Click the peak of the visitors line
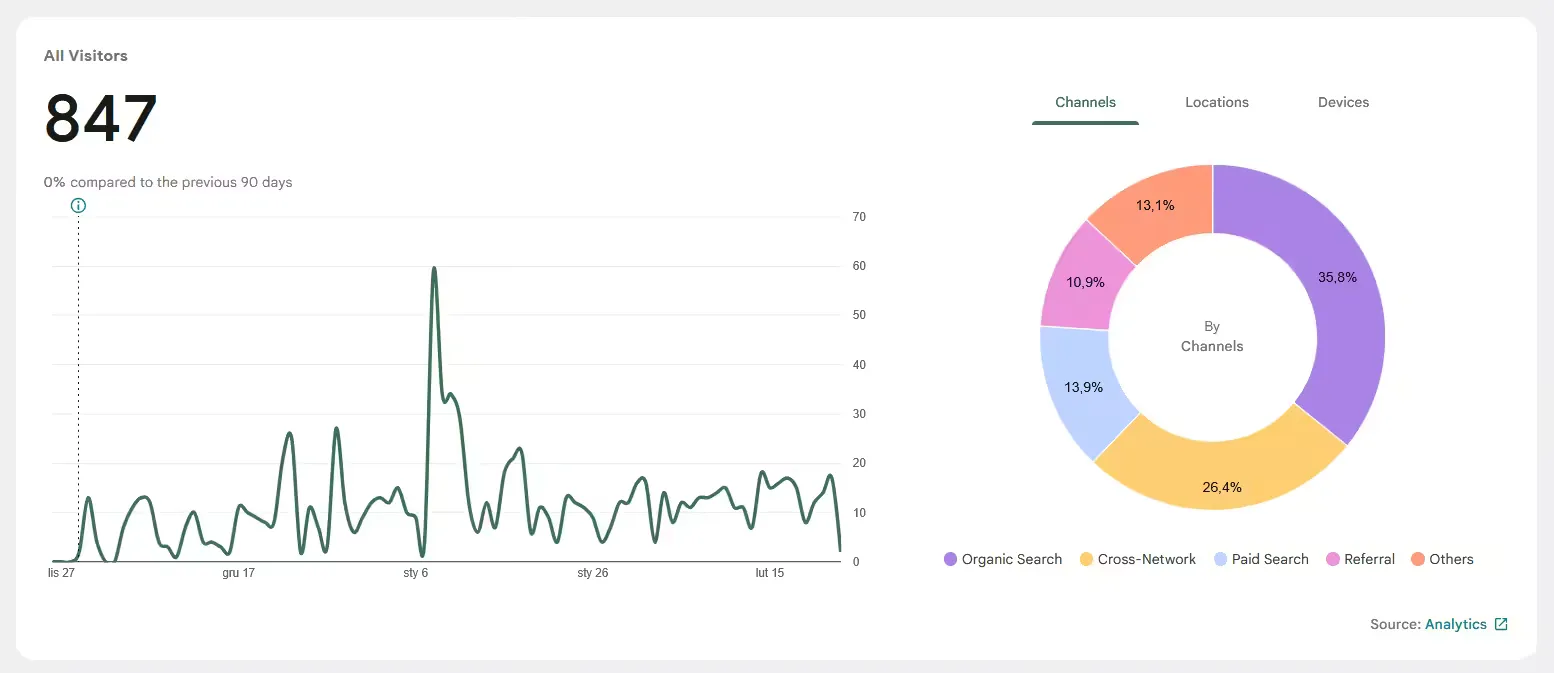This screenshot has width=1554, height=673. click(x=434, y=268)
